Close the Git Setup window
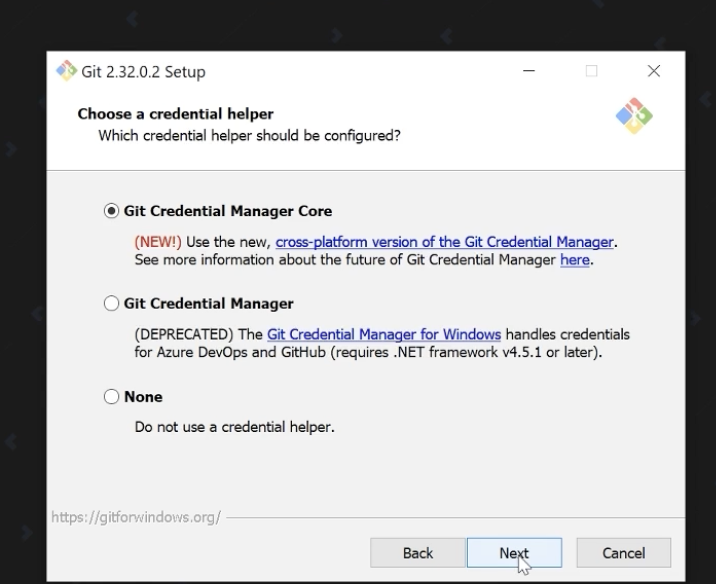 pos(654,71)
